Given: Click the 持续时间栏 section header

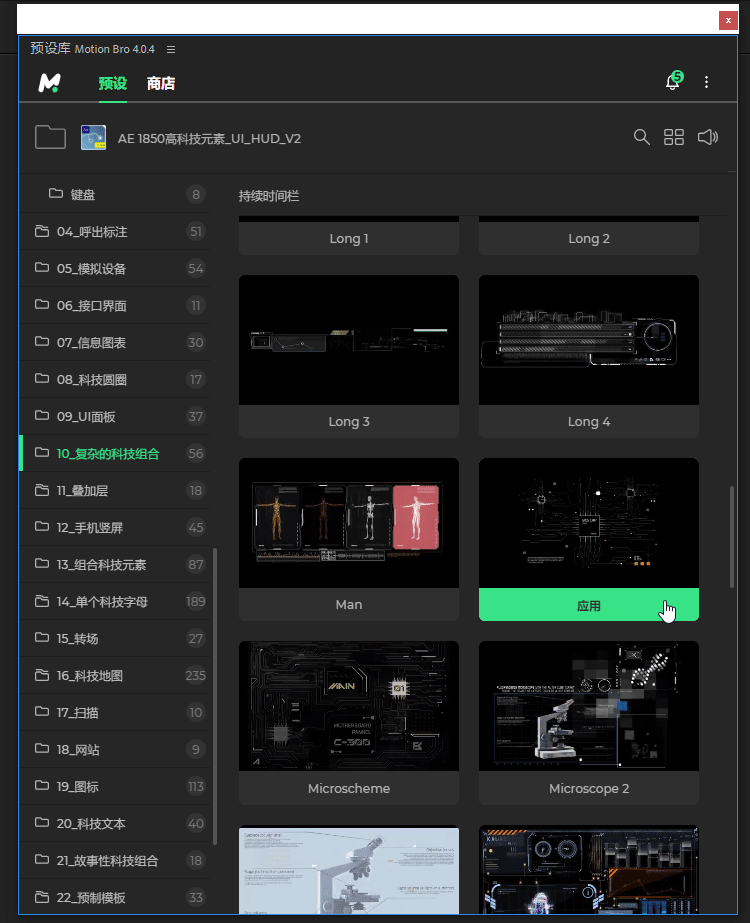Looking at the screenshot, I should [268, 196].
